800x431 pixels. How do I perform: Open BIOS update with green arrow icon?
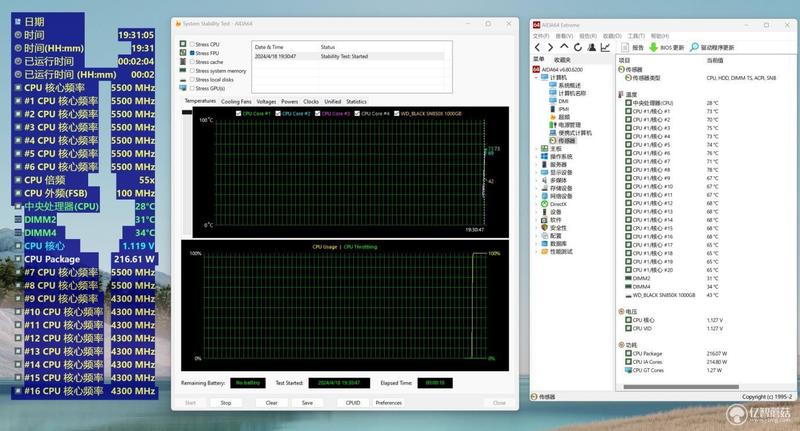point(653,47)
